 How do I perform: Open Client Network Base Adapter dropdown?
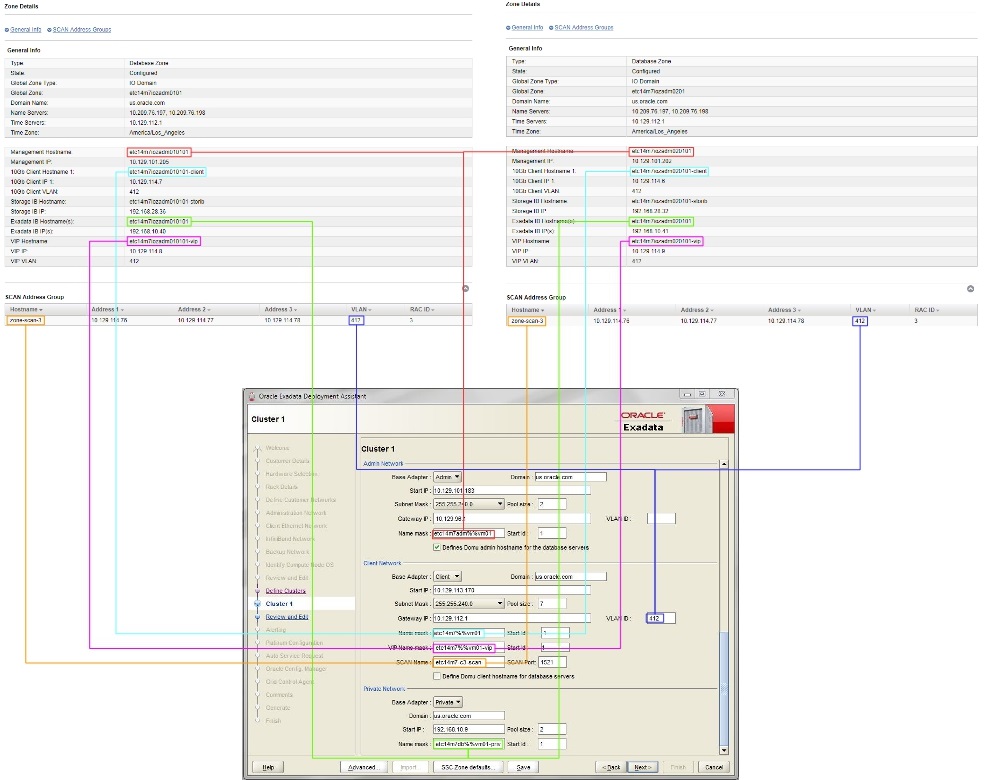[448, 577]
